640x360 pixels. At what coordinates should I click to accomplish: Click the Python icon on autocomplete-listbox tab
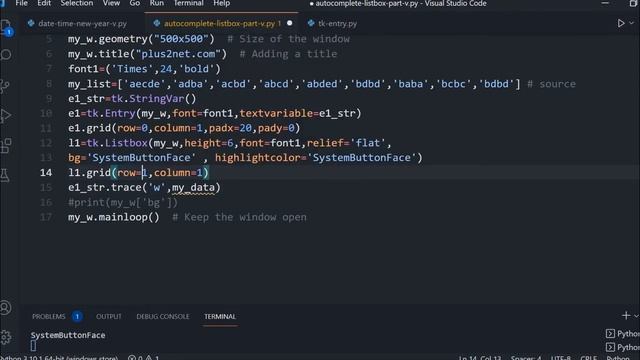click(157, 23)
